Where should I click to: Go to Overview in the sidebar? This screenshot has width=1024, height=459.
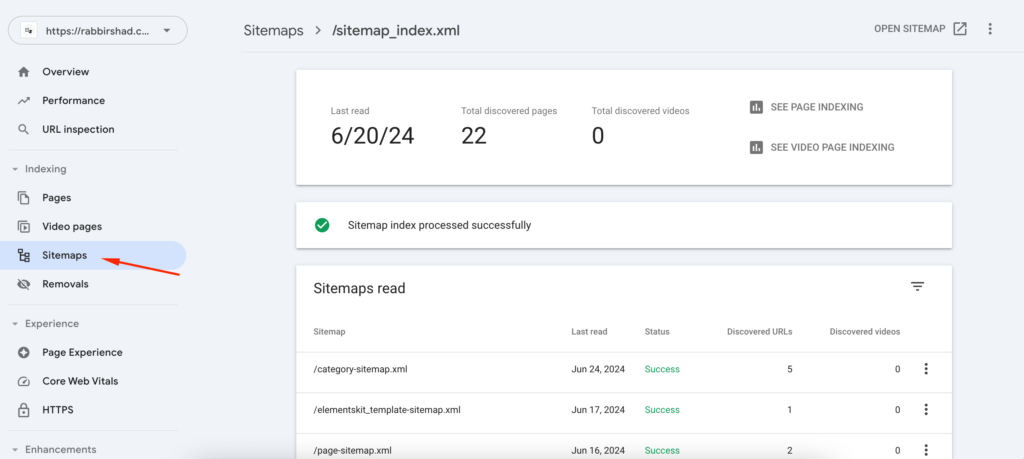[65, 72]
